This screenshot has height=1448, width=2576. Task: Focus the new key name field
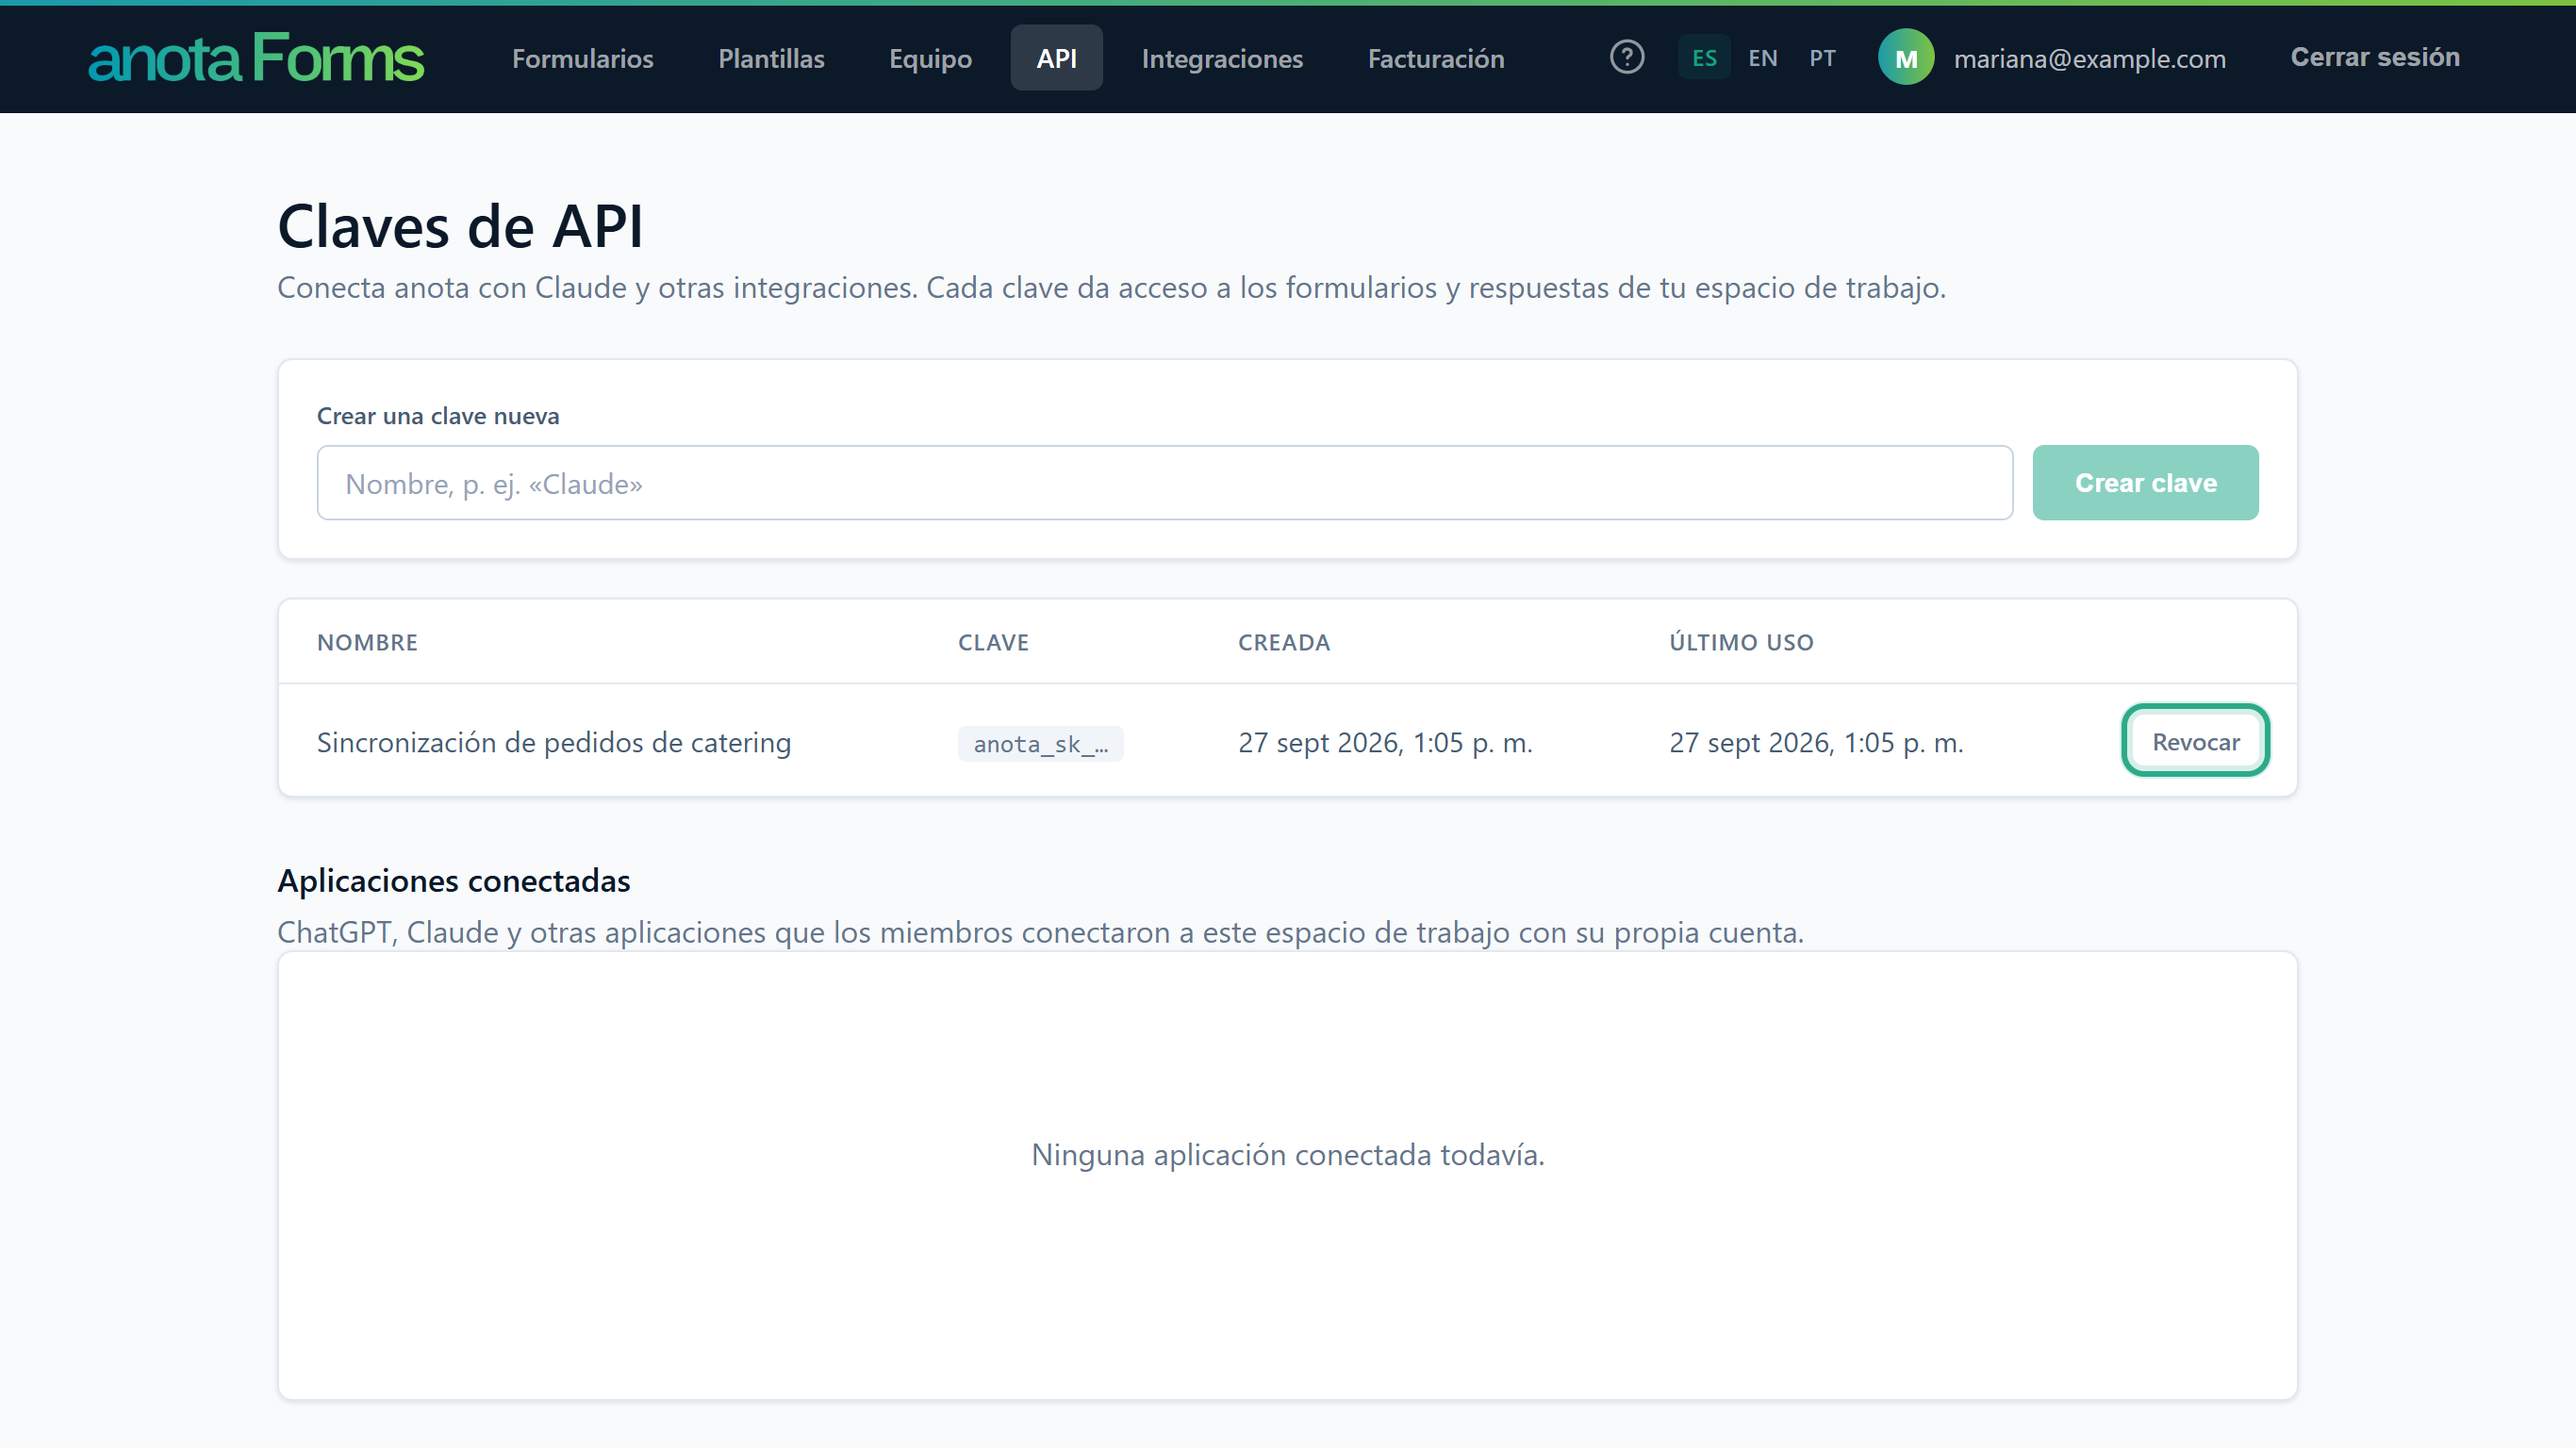click(1164, 483)
